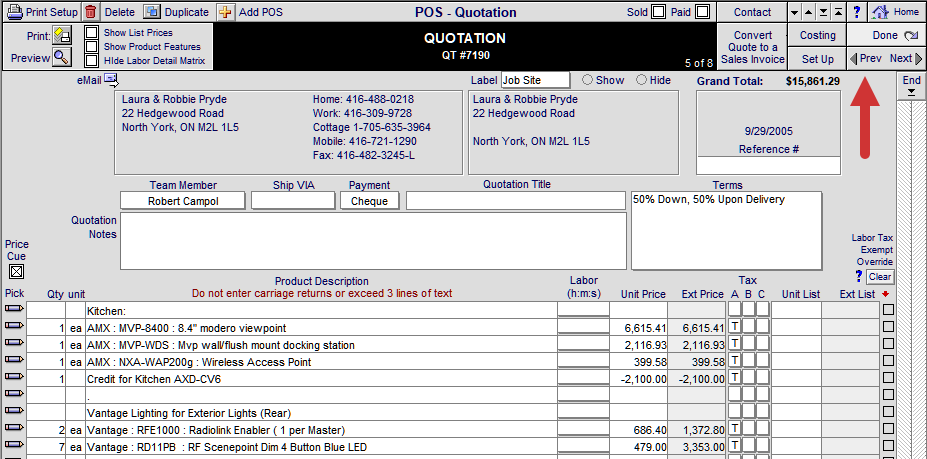Click the Print Setup printer icon
927x459 pixels.
[14, 12]
